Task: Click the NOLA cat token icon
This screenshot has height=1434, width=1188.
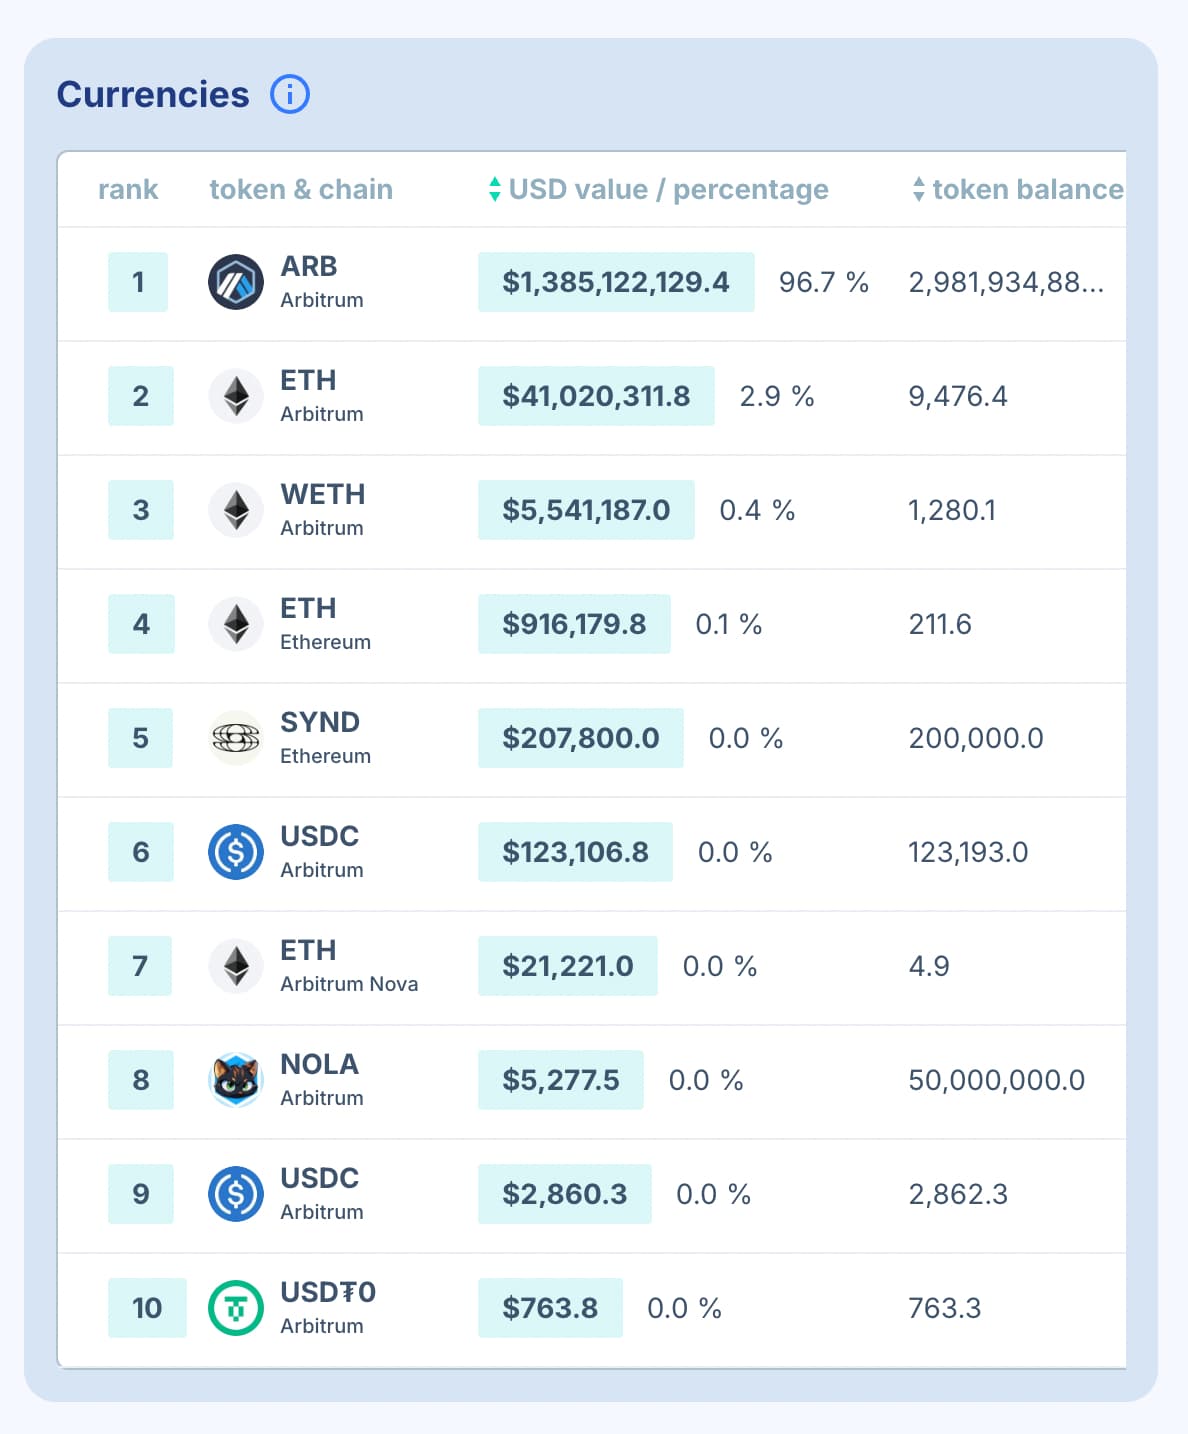Action: coord(236,1080)
